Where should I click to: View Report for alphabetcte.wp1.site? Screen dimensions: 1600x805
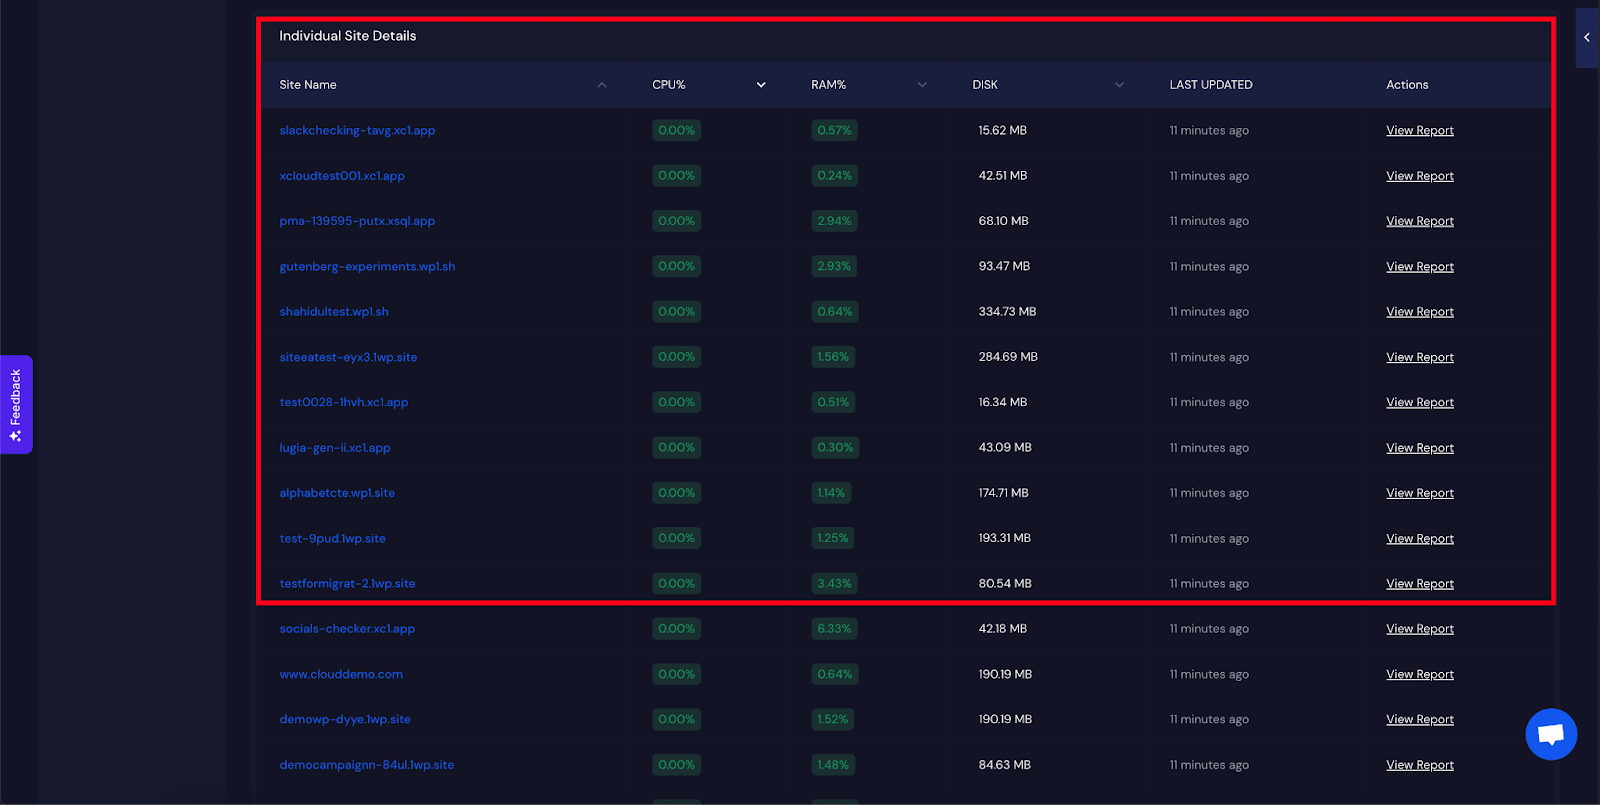[1419, 493]
